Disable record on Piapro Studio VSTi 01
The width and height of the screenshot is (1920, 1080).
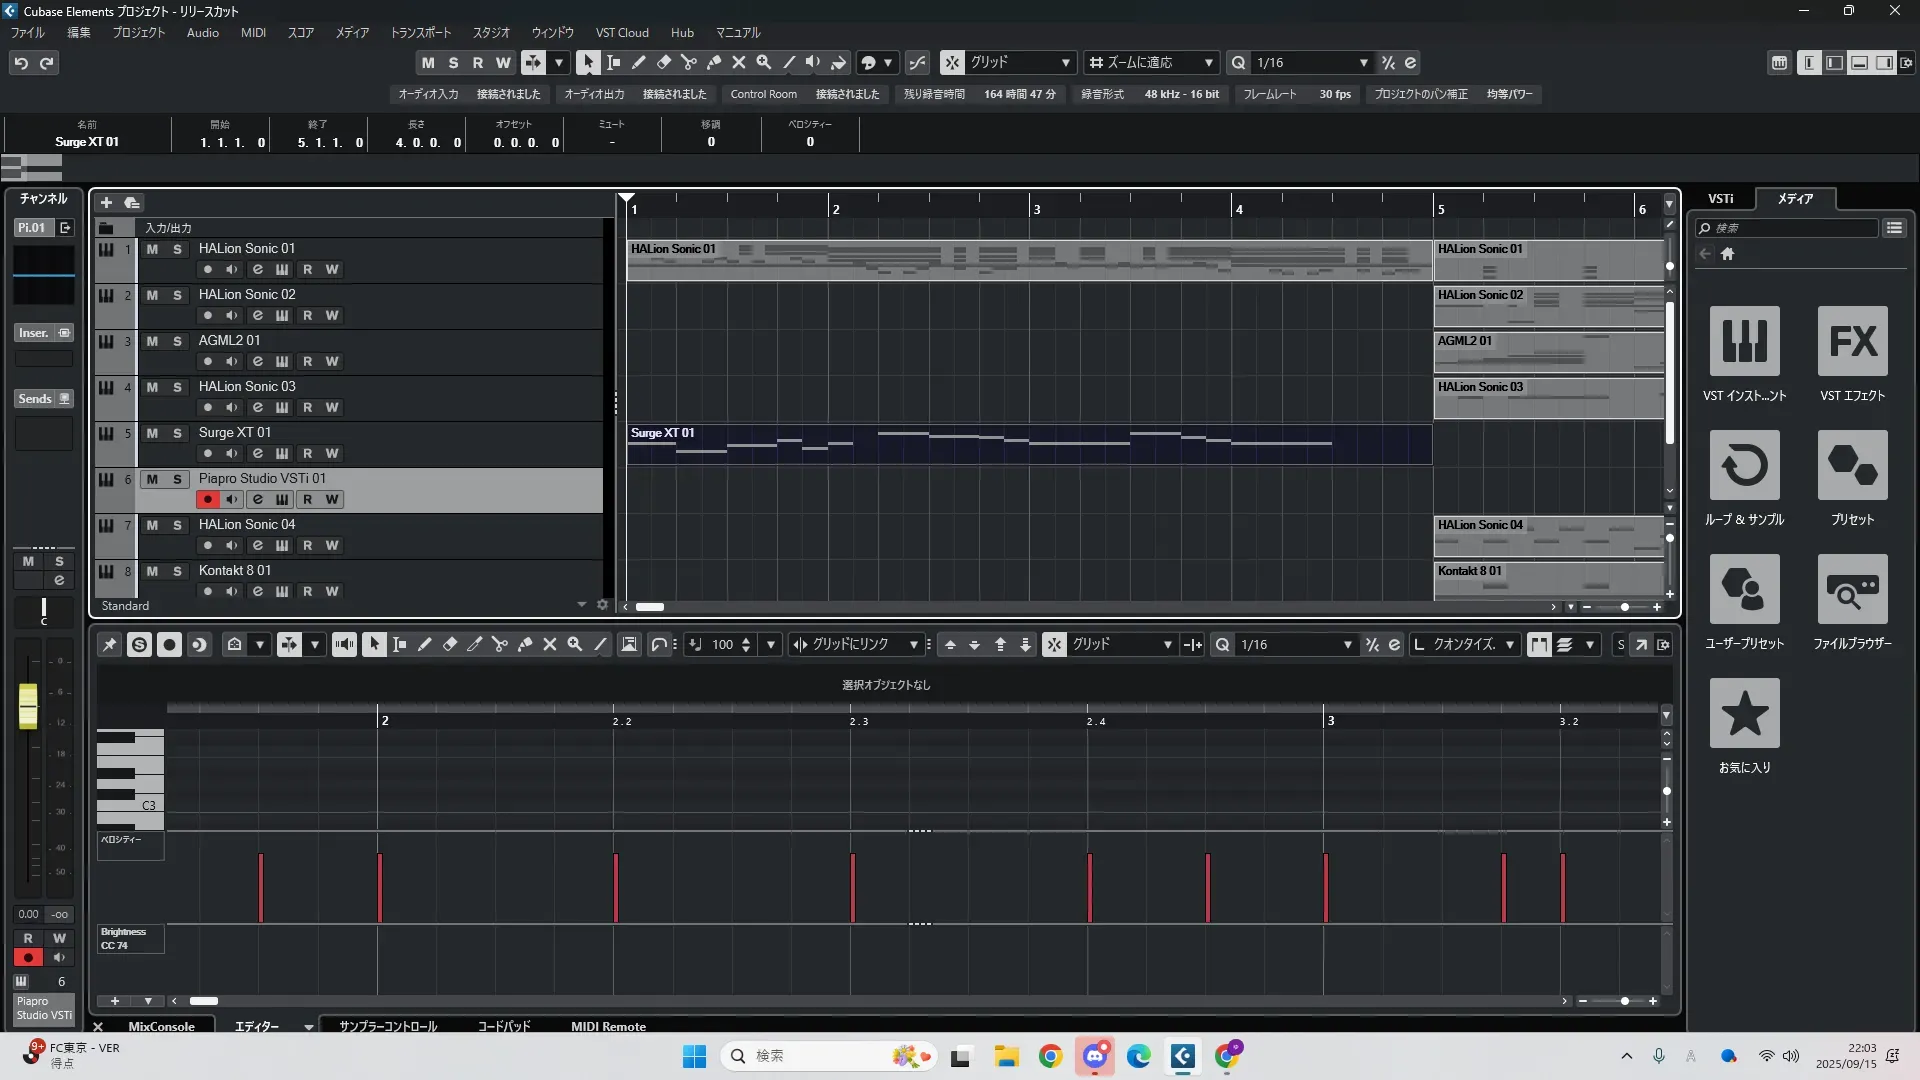click(x=207, y=499)
